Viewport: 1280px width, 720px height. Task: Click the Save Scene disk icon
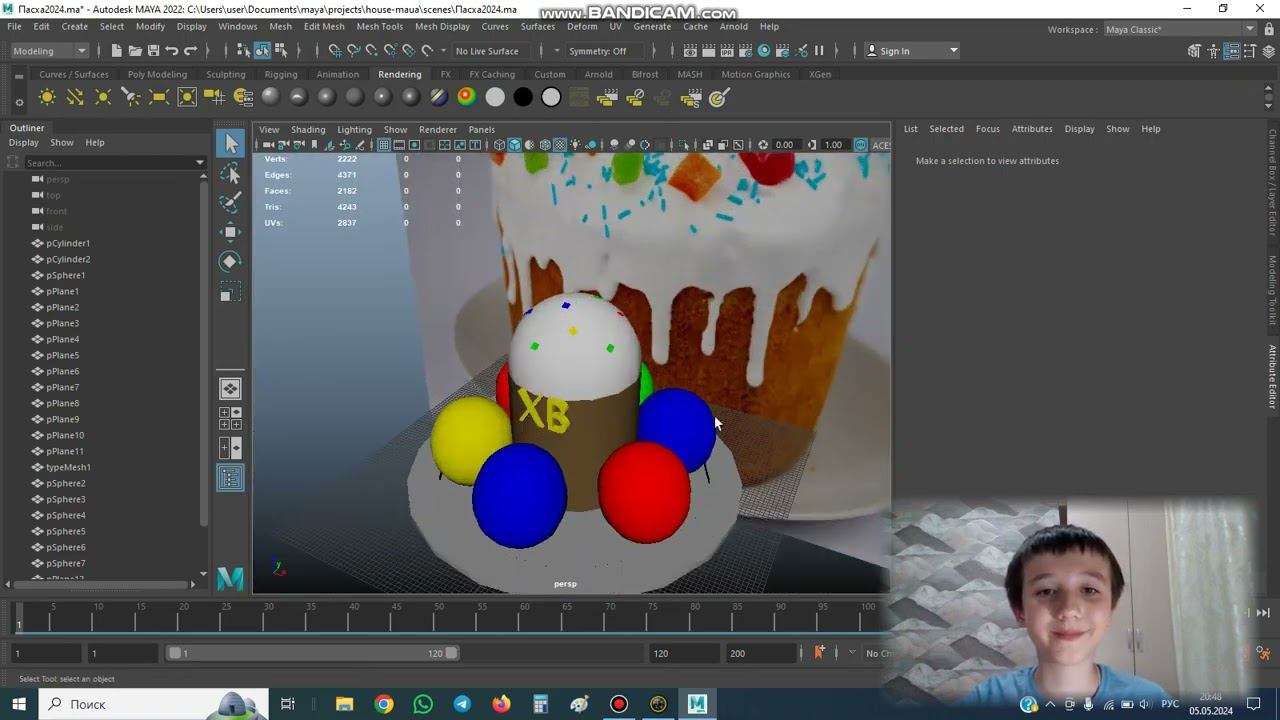coord(153,51)
